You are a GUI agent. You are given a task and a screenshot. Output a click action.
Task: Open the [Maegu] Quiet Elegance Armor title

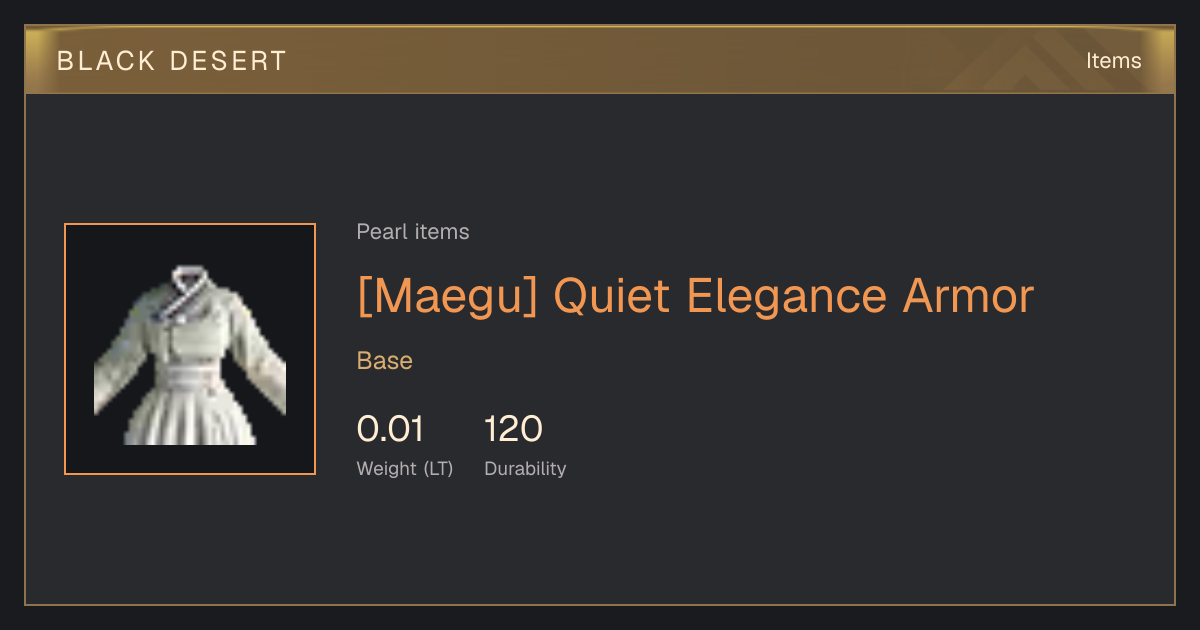695,296
